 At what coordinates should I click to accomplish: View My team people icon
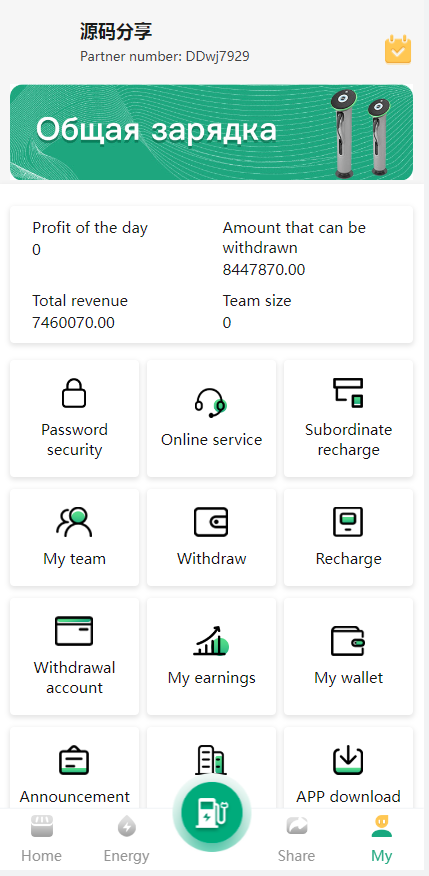(x=74, y=522)
